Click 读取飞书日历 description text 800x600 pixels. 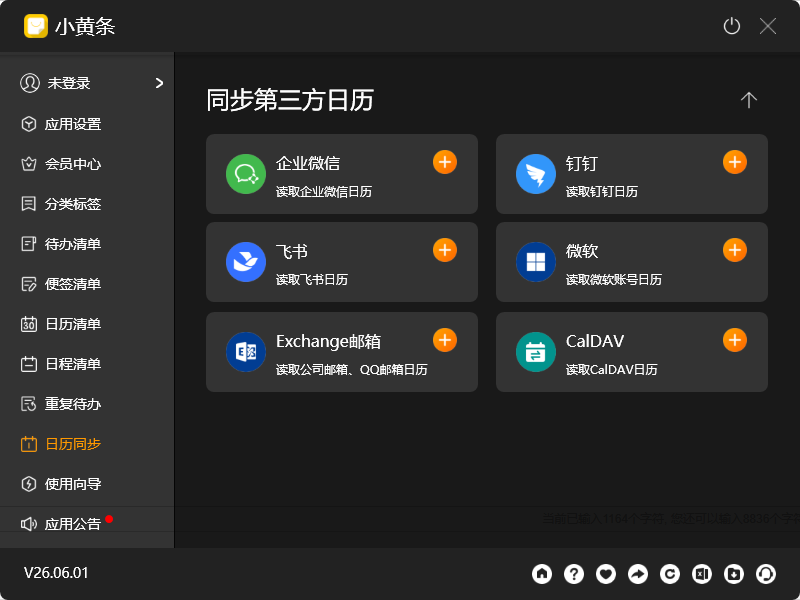coord(312,280)
